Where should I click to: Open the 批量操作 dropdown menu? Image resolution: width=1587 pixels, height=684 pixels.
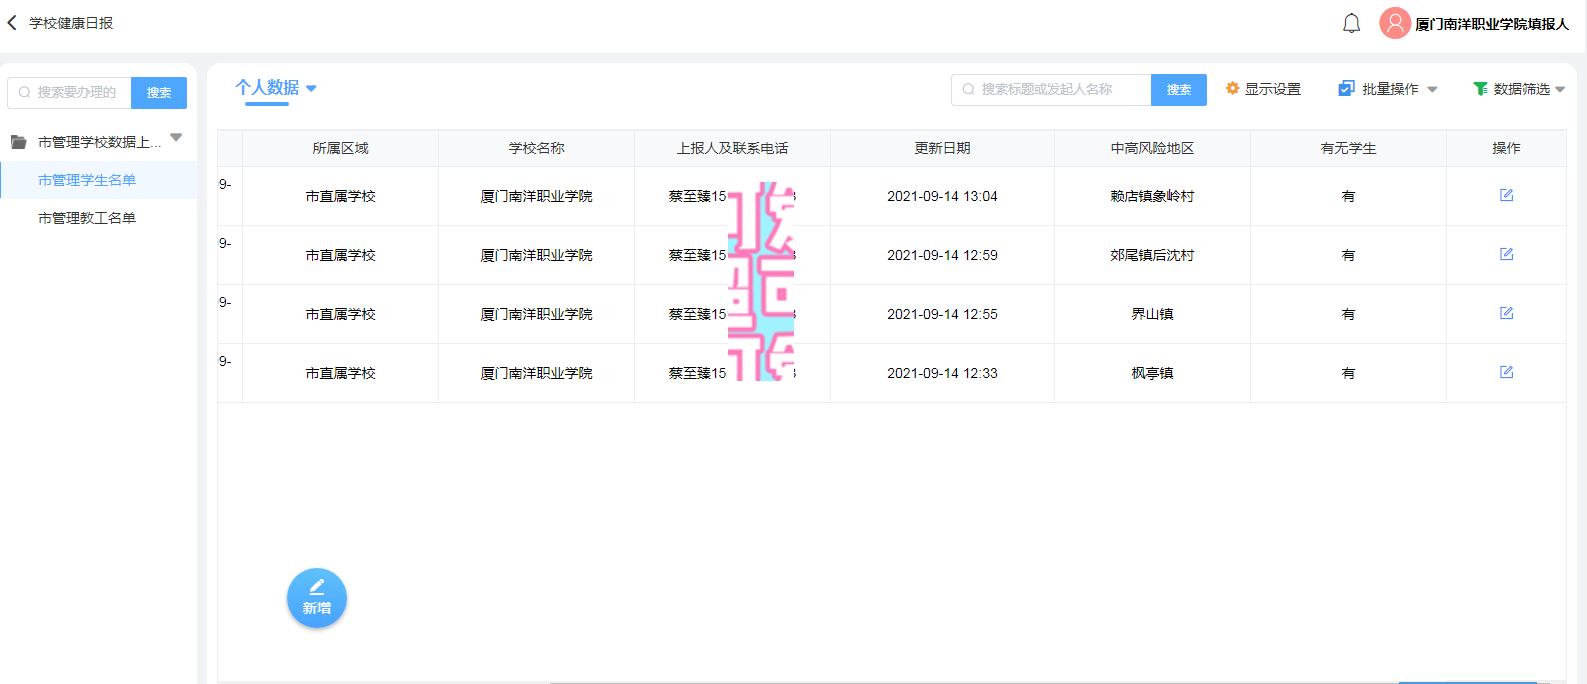point(1388,89)
